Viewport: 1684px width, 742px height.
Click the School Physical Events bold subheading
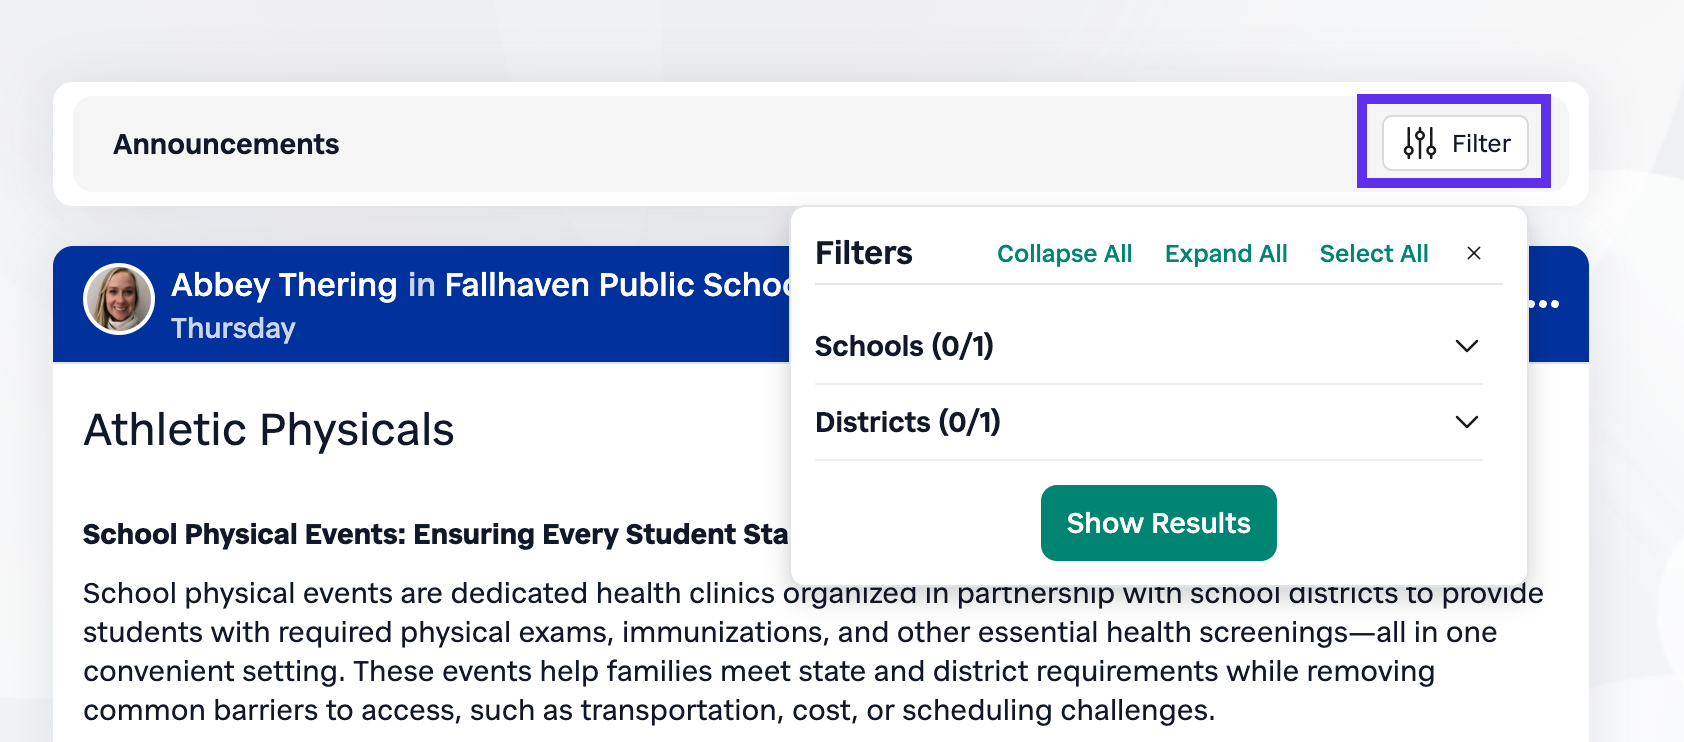[x=435, y=534]
